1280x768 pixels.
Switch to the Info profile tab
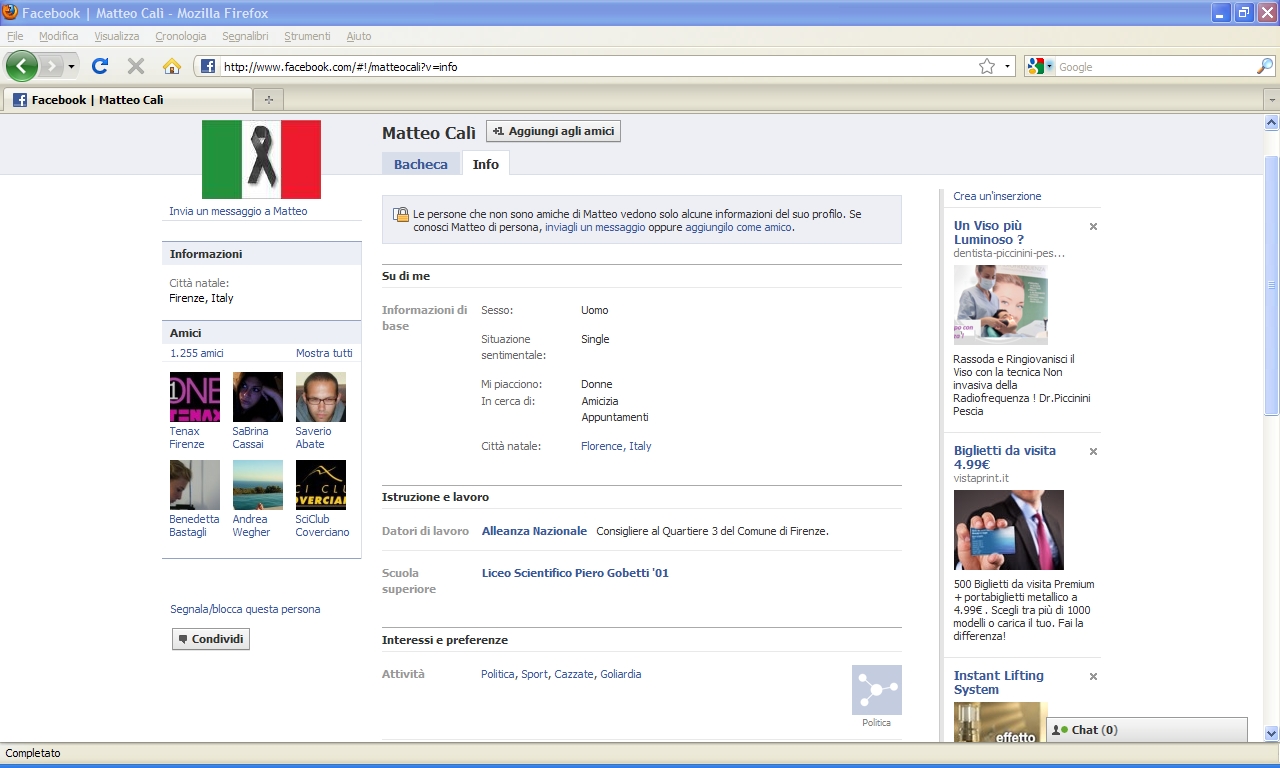(486, 164)
